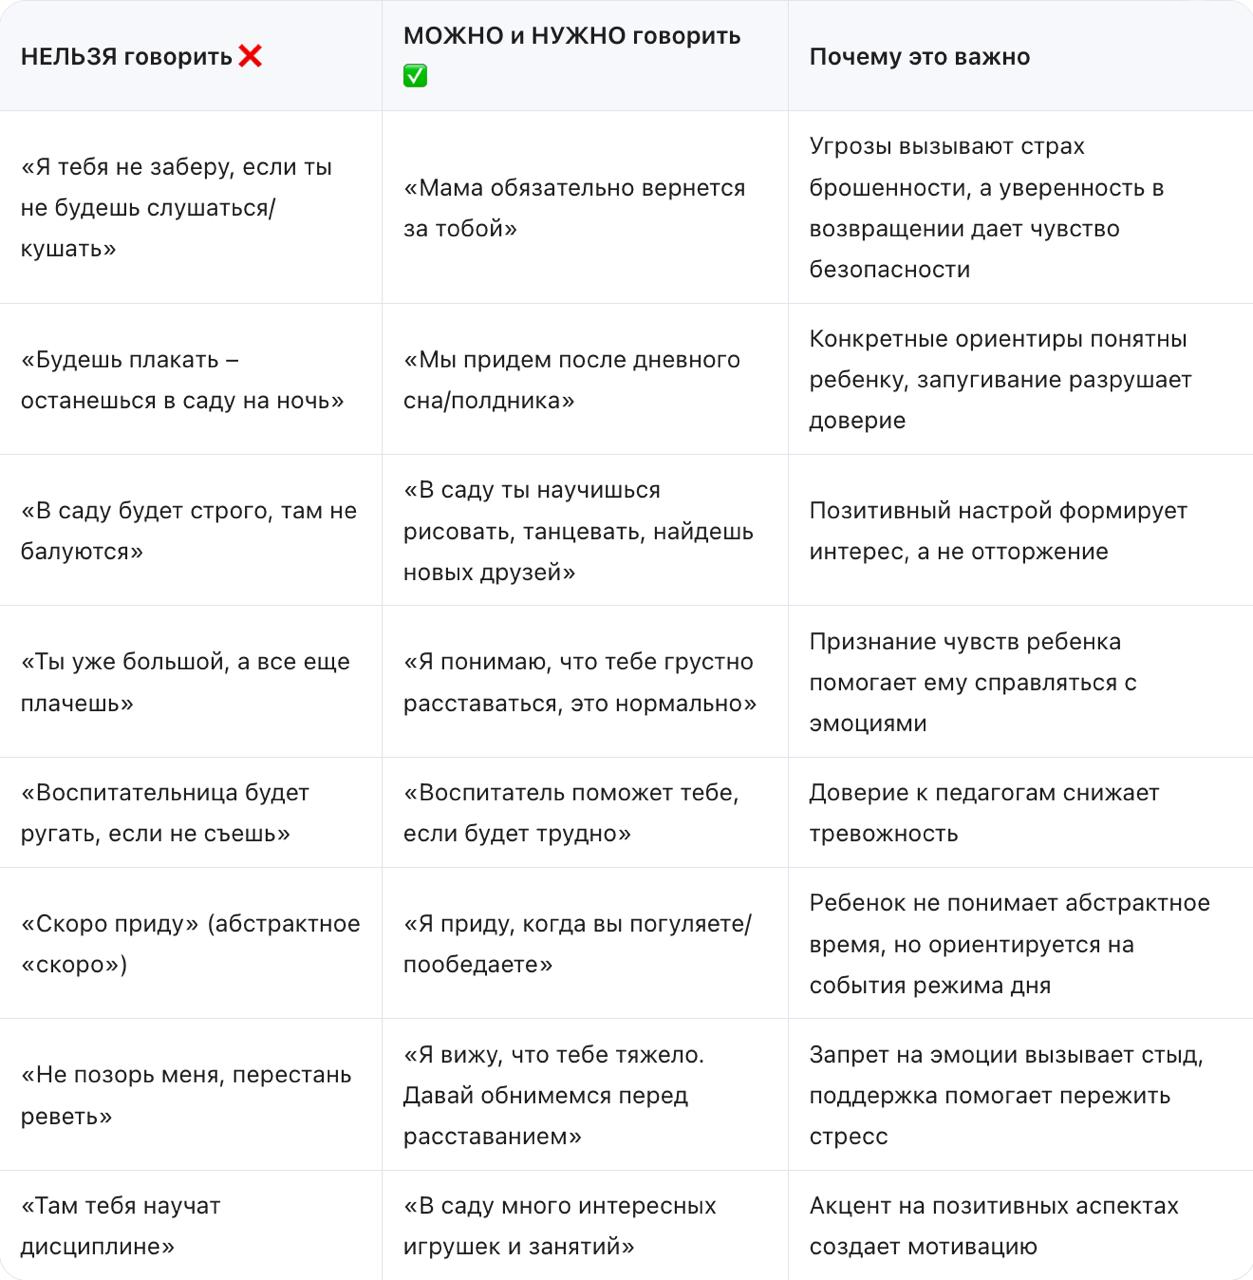Click the cell «Я тебя не заберу»
The width and height of the screenshot is (1253, 1280).
tap(191, 208)
